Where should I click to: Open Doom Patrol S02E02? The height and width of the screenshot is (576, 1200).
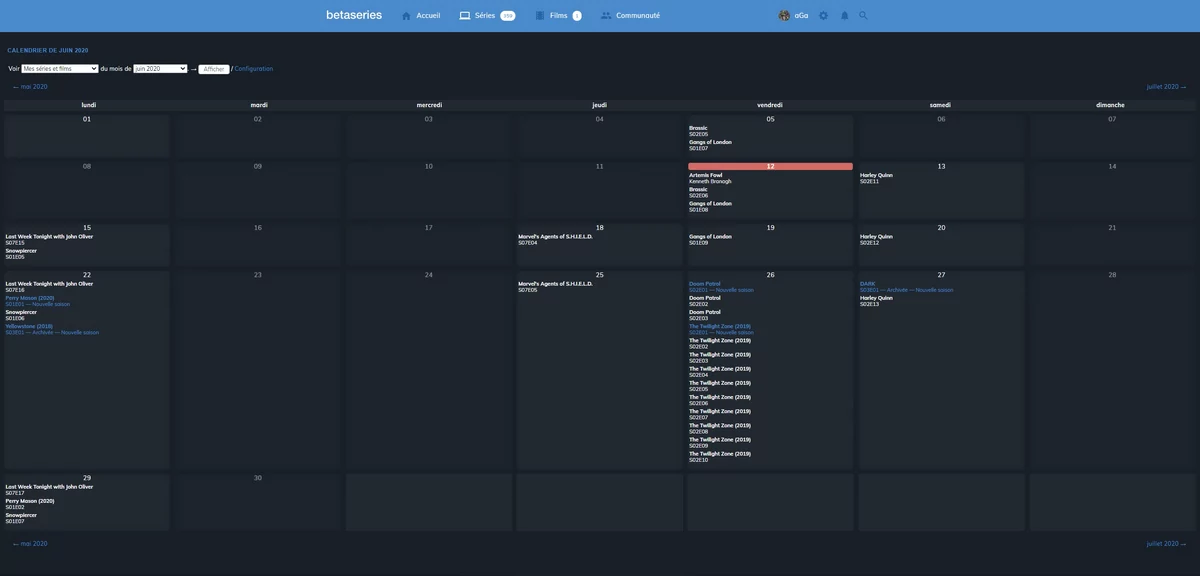click(x=705, y=301)
